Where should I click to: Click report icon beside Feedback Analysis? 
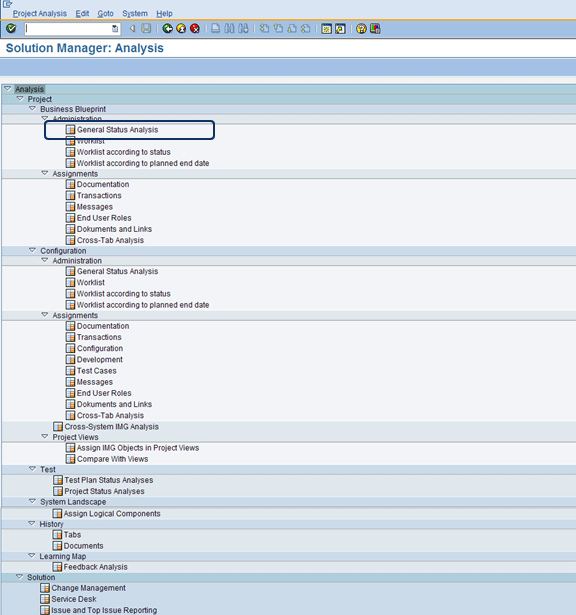pos(57,567)
